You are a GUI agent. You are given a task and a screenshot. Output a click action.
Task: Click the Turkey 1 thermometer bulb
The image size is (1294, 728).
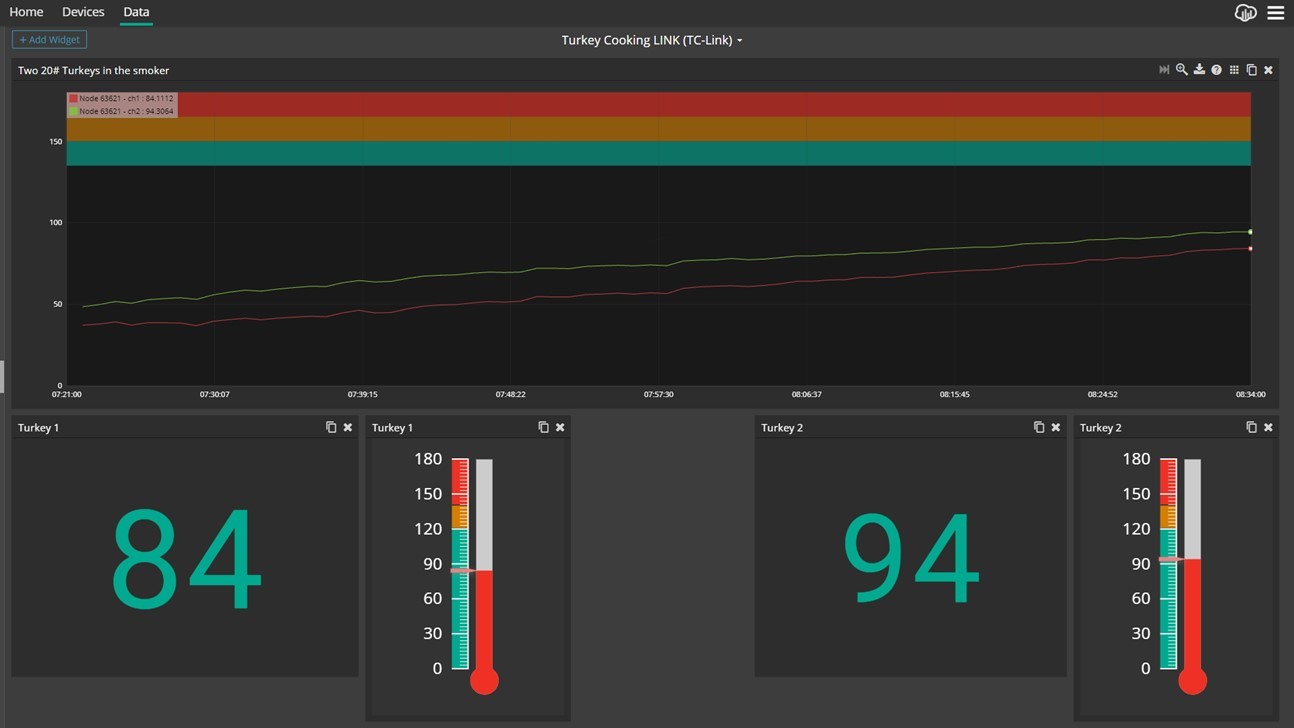(x=484, y=681)
